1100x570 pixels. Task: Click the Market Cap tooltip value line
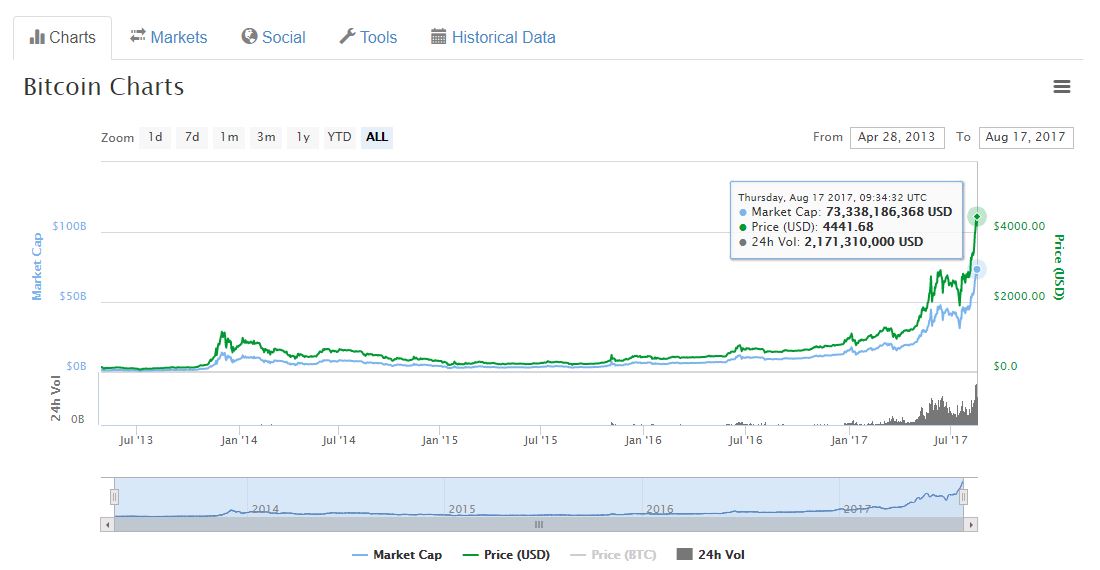[846, 212]
